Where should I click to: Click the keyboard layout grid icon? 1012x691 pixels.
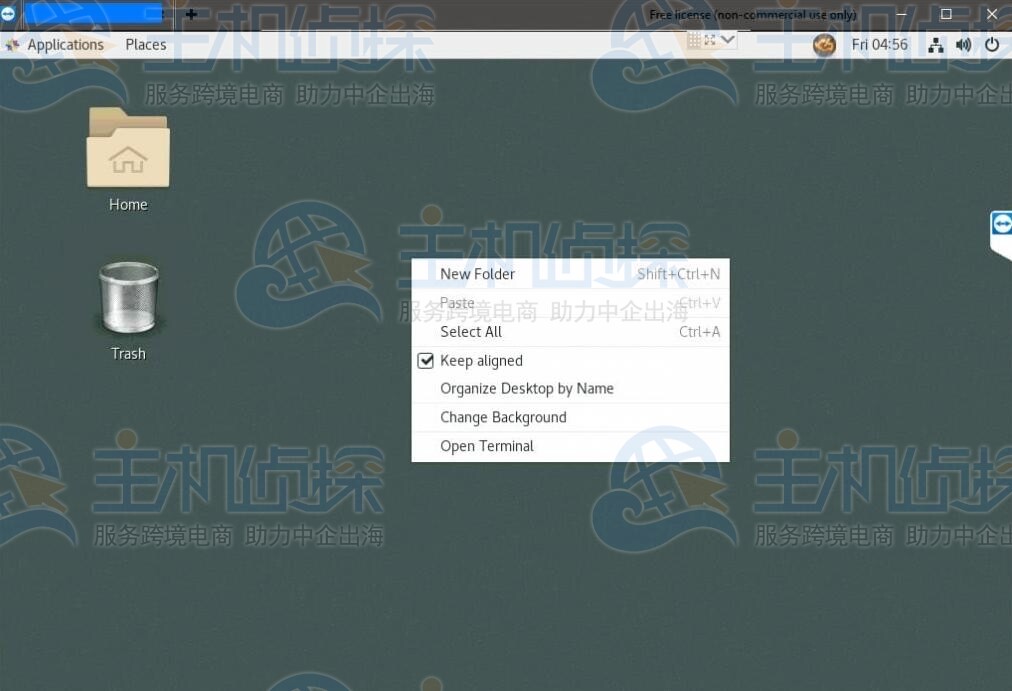point(694,38)
